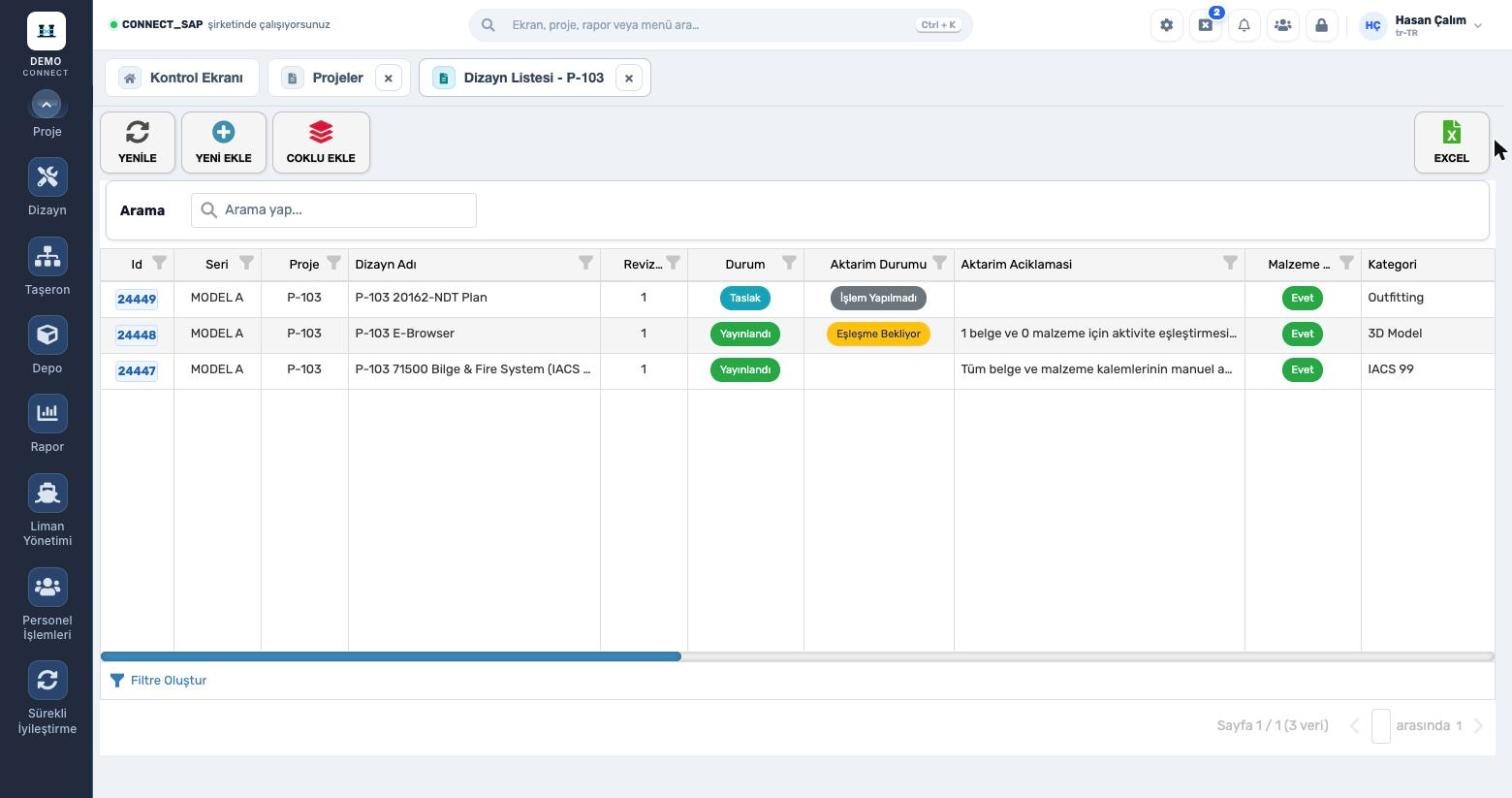Export the list using EXCEL button

(x=1451, y=142)
